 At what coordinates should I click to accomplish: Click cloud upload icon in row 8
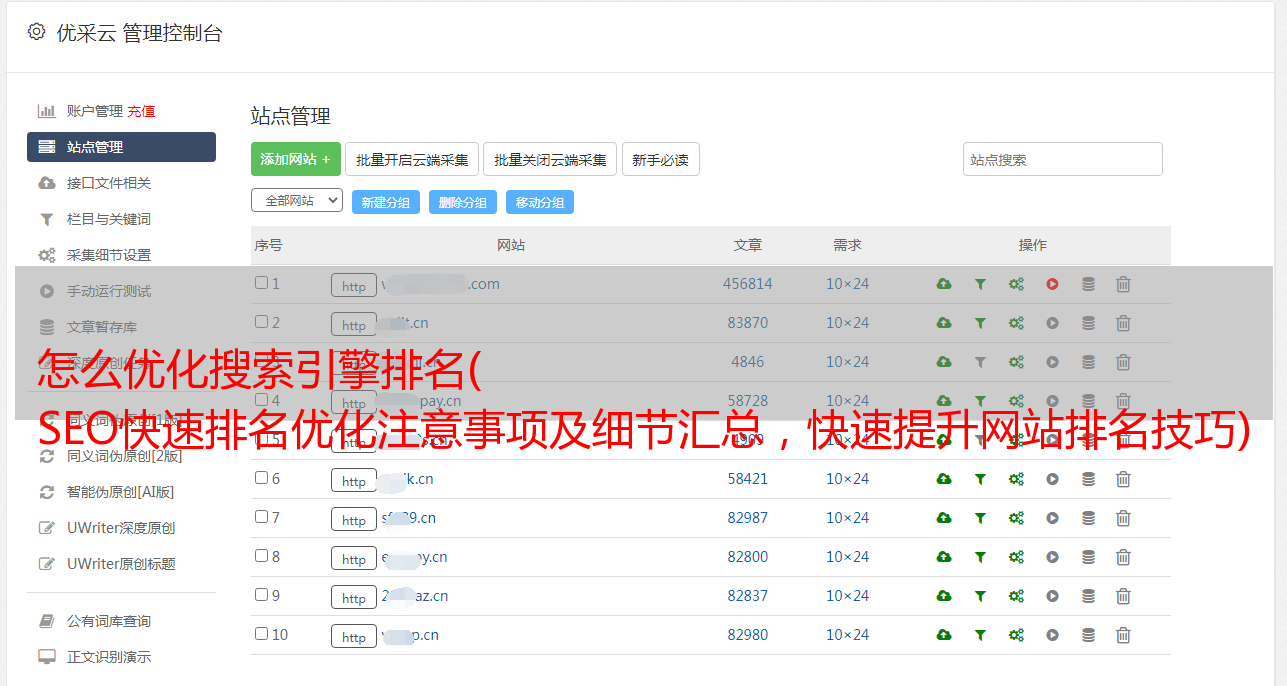point(944,557)
